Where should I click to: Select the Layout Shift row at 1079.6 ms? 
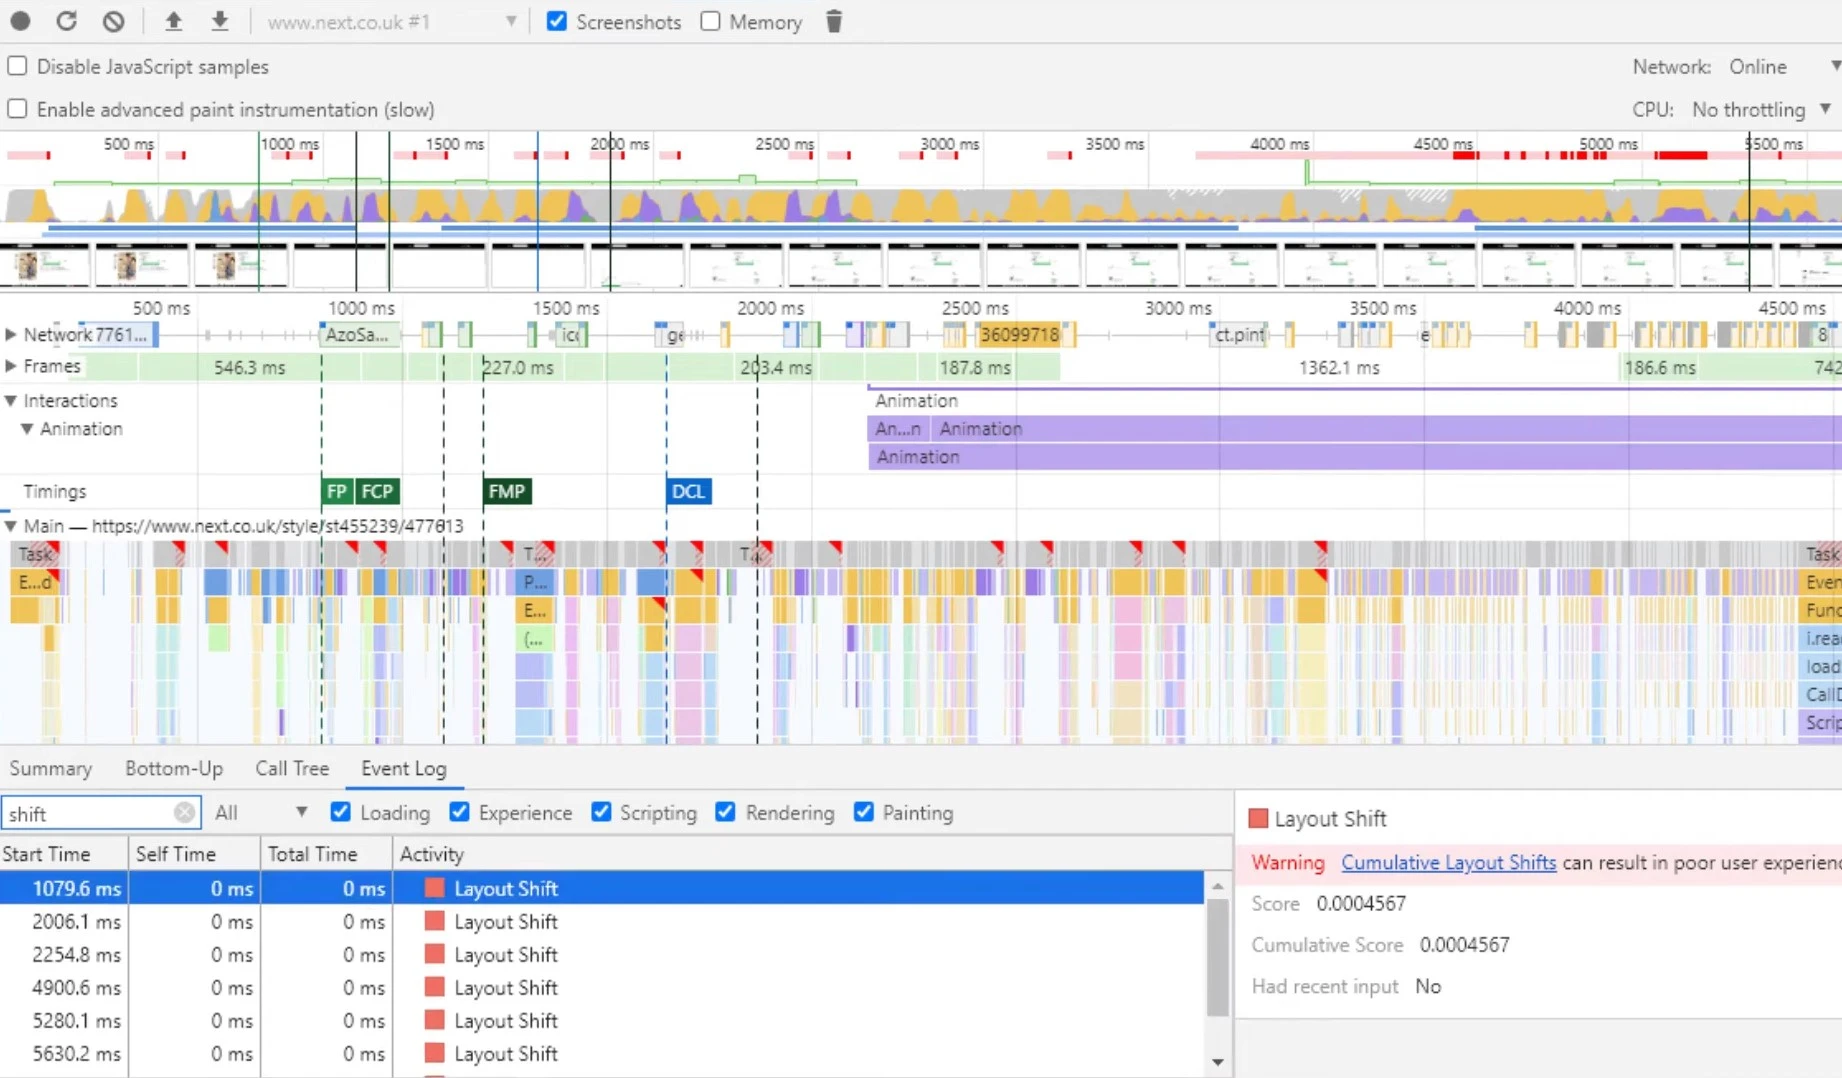pyautogui.click(x=602, y=888)
